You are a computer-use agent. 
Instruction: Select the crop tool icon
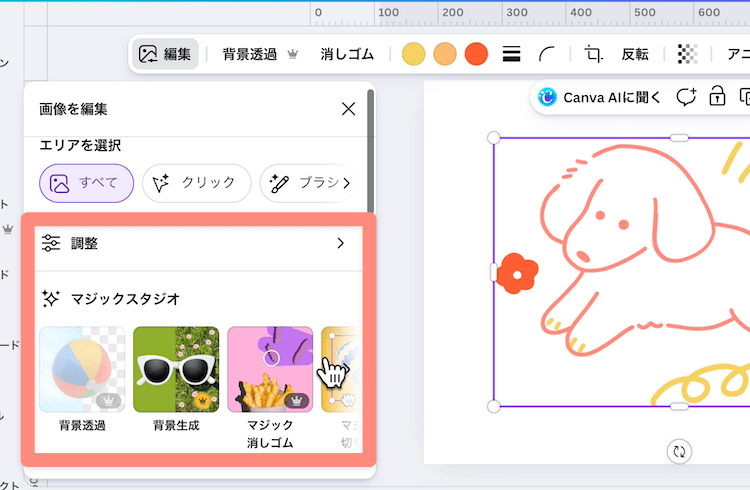click(594, 54)
